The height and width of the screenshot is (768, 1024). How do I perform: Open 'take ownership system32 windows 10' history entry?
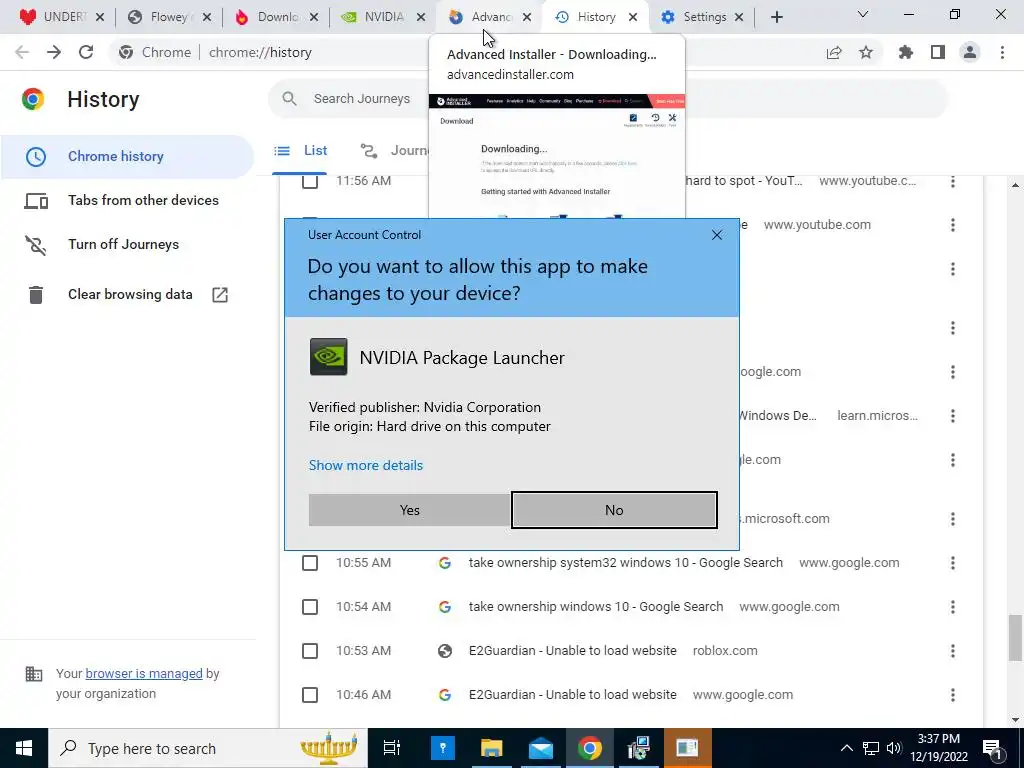click(x=625, y=563)
